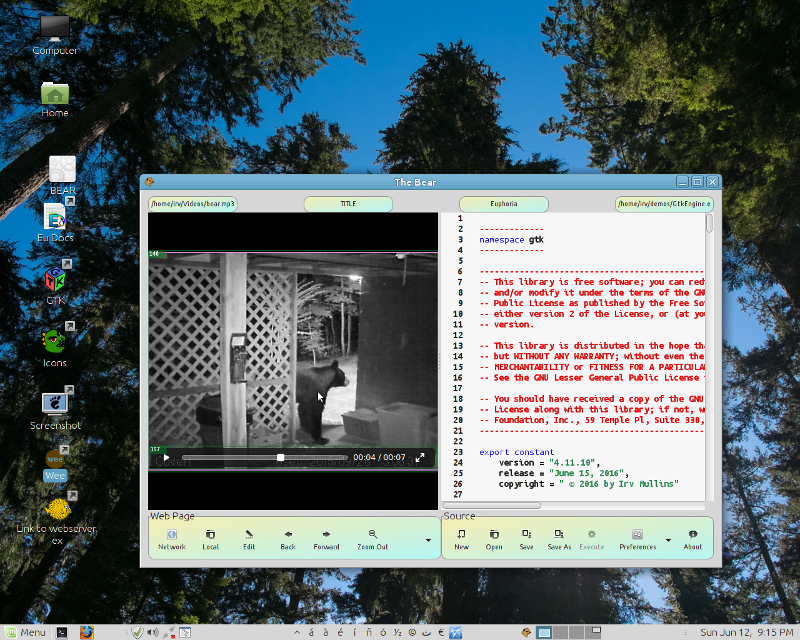The height and width of the screenshot is (640, 800).
Task: Click the video seek bar handle
Action: pos(281,458)
